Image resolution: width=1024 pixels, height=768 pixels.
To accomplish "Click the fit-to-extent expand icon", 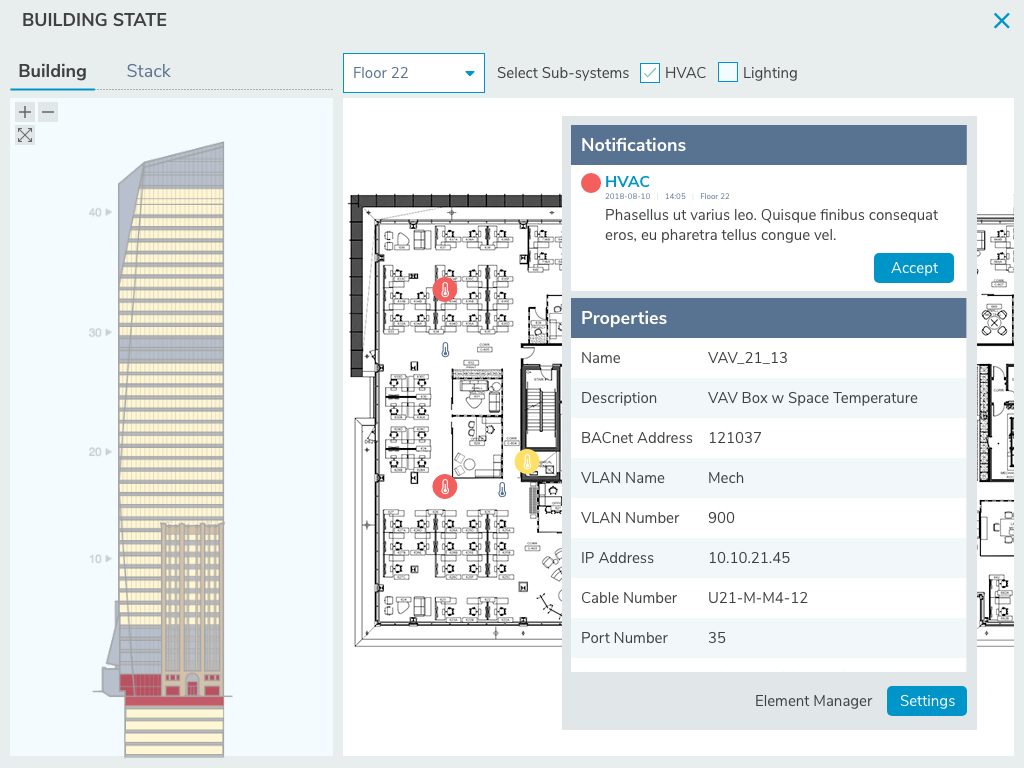I will pyautogui.click(x=25, y=135).
